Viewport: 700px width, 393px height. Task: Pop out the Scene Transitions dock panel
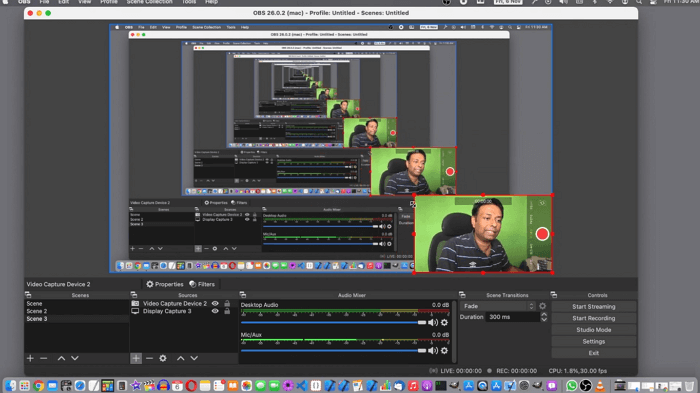[x=462, y=295]
